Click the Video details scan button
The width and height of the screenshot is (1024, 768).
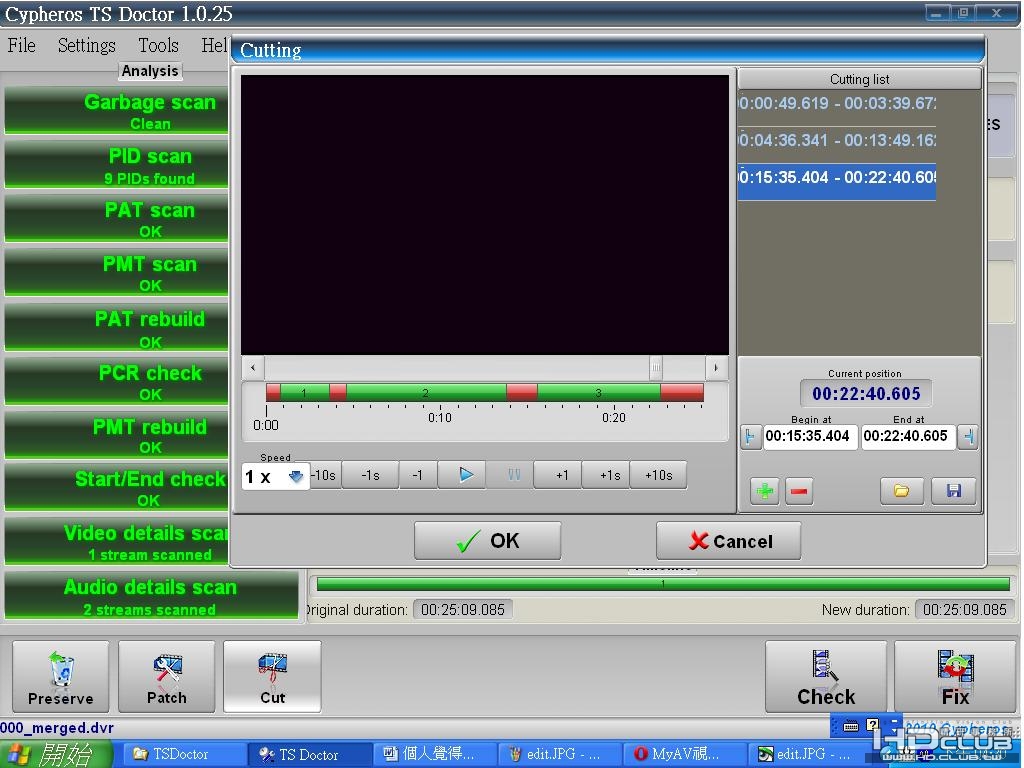point(117,542)
